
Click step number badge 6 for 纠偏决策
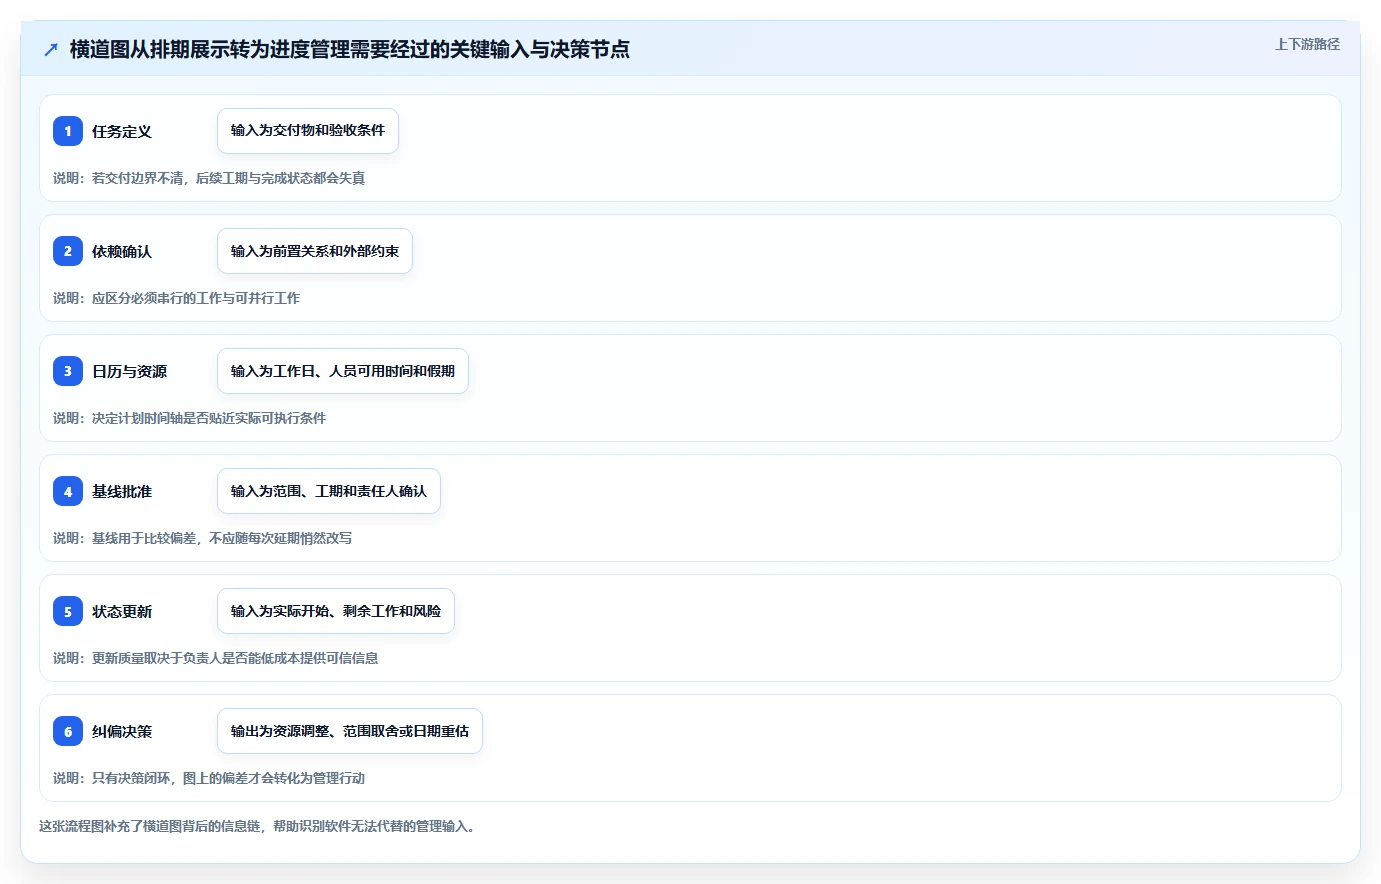(x=68, y=731)
